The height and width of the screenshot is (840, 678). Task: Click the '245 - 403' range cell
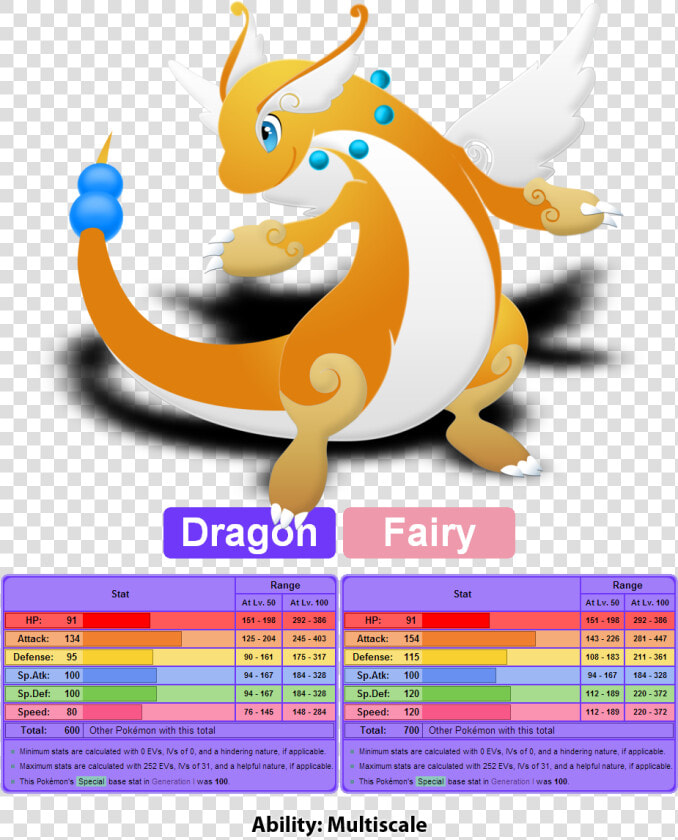309,639
